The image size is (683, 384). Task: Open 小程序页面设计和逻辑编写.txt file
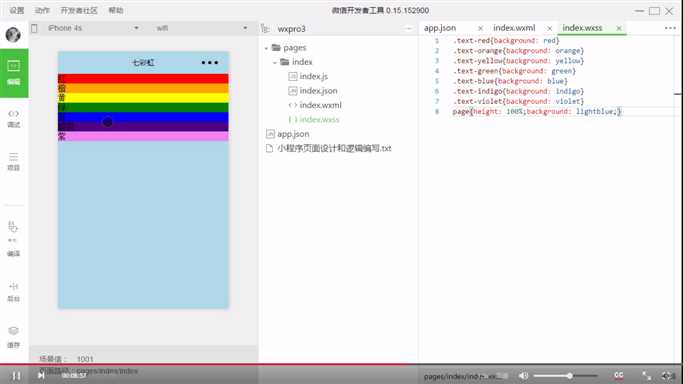point(334,148)
